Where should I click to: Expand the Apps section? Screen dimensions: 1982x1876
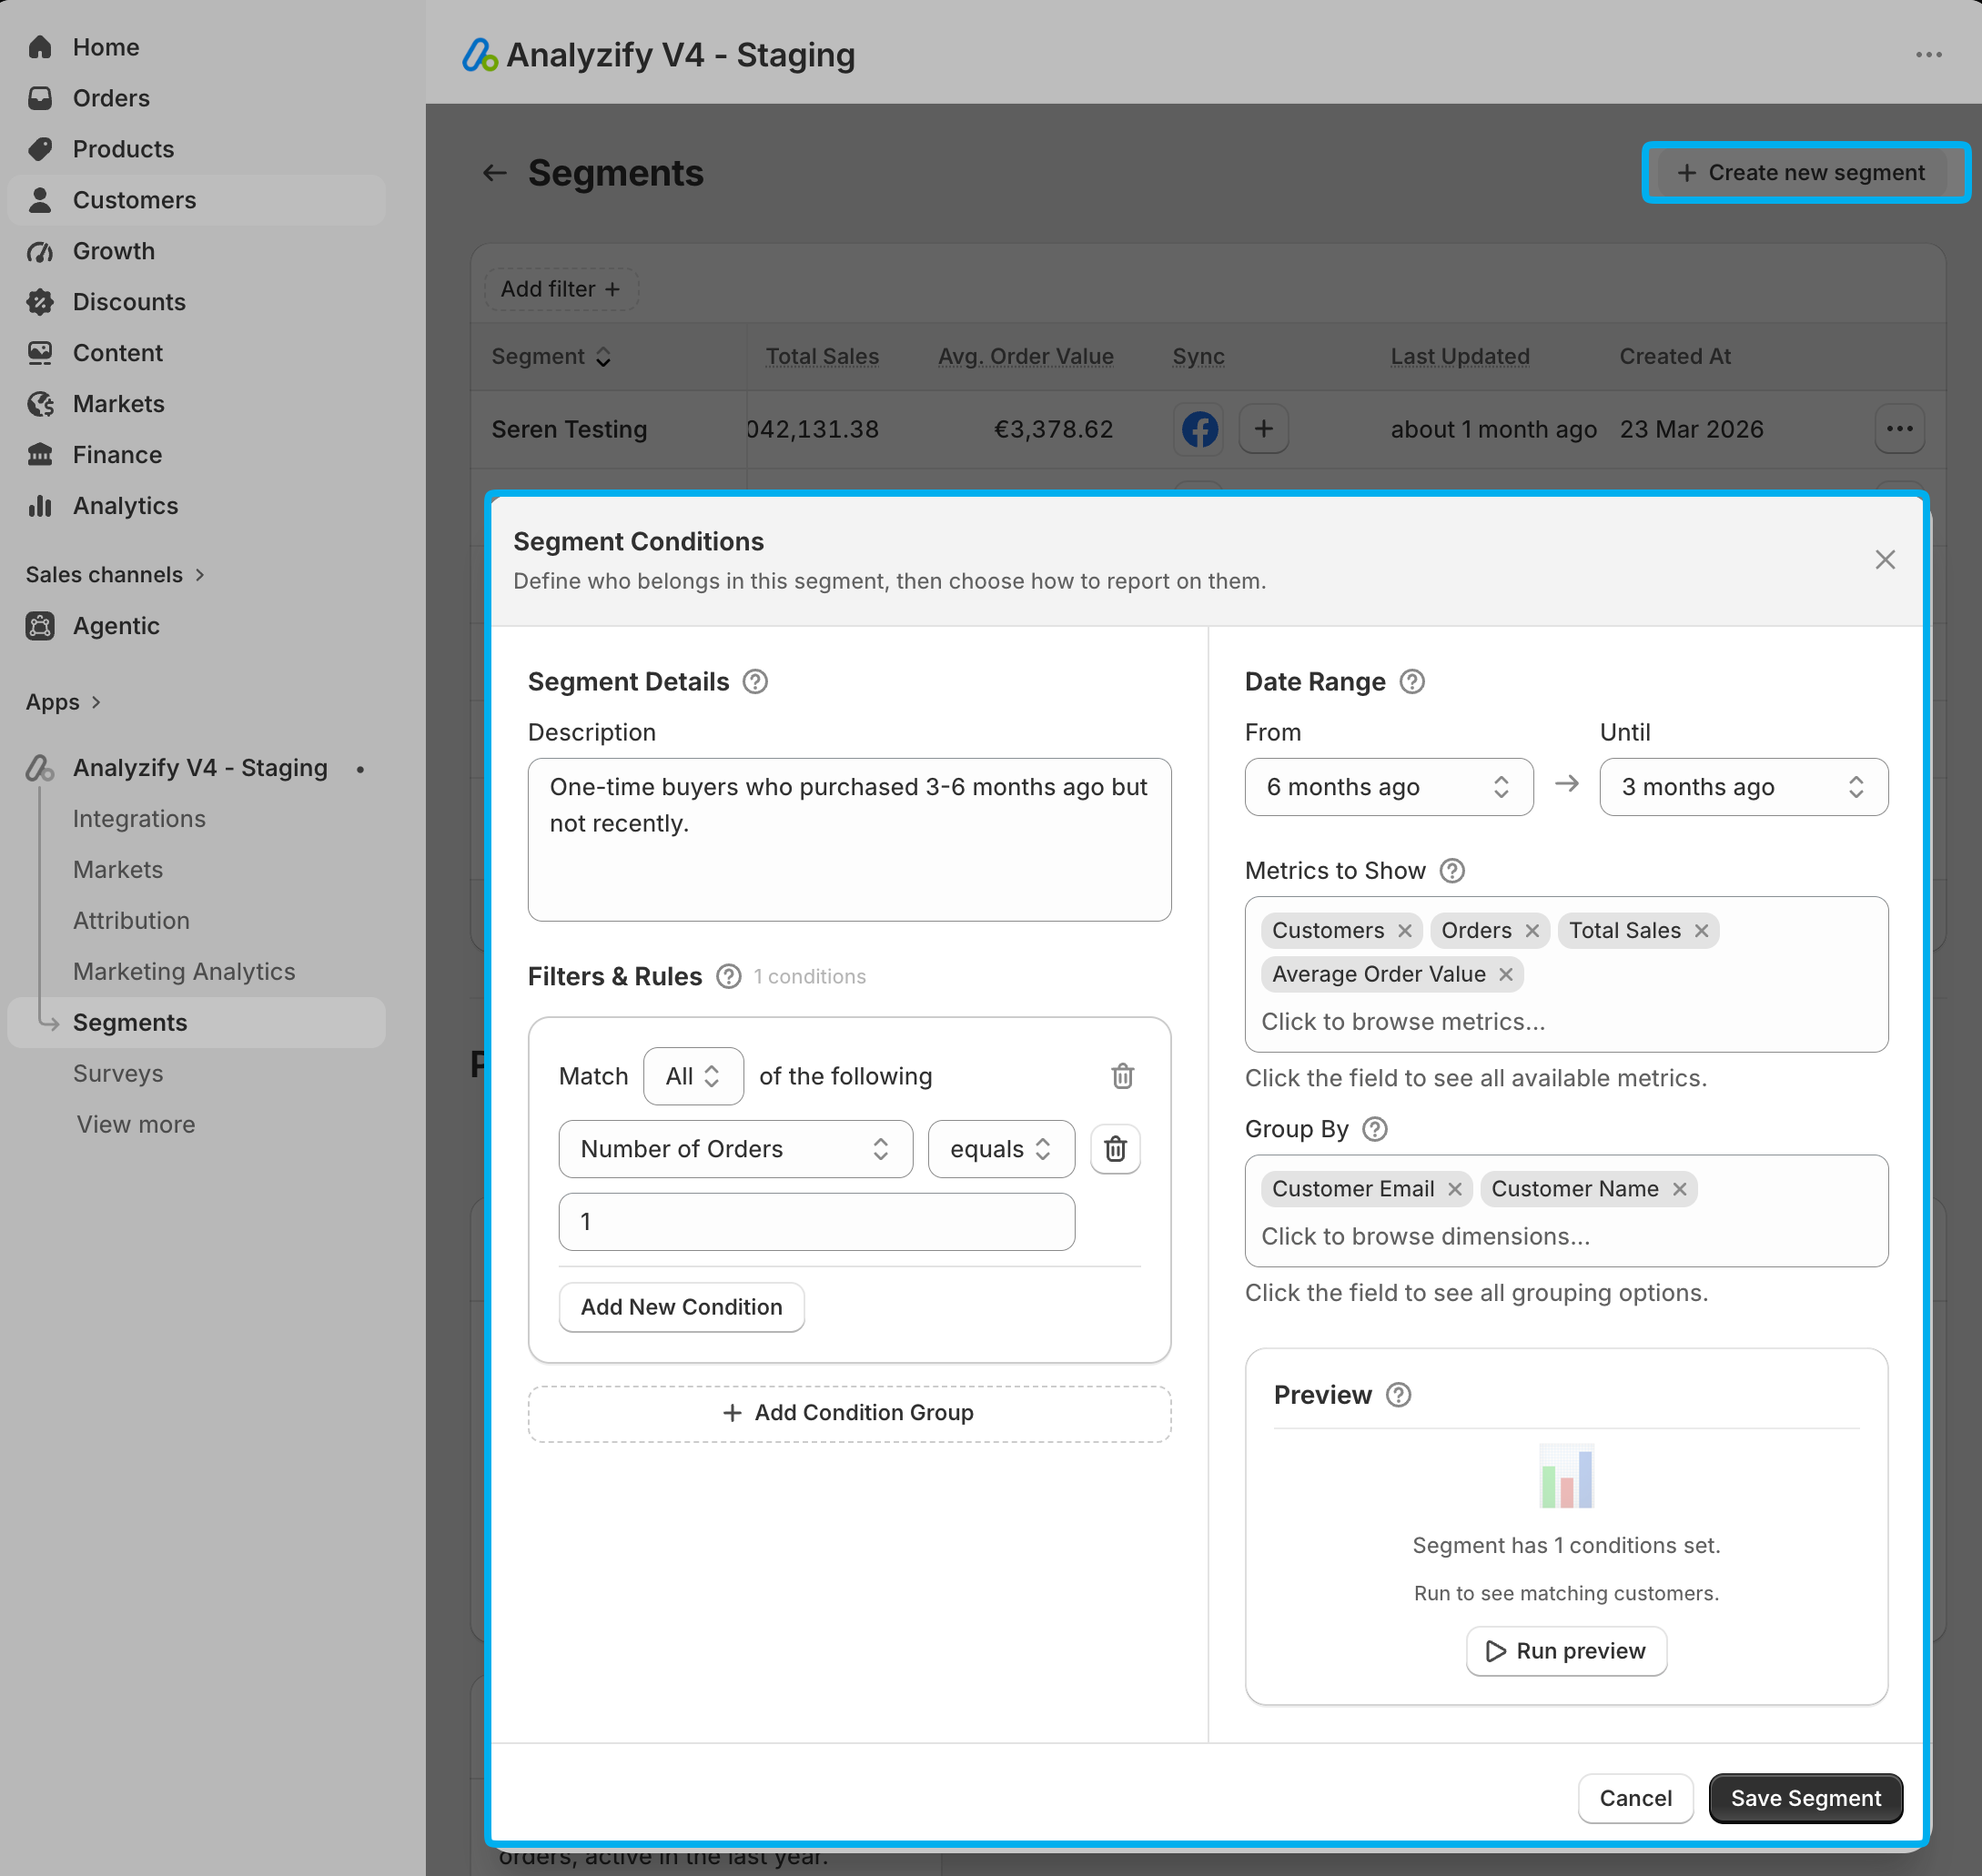click(63, 702)
